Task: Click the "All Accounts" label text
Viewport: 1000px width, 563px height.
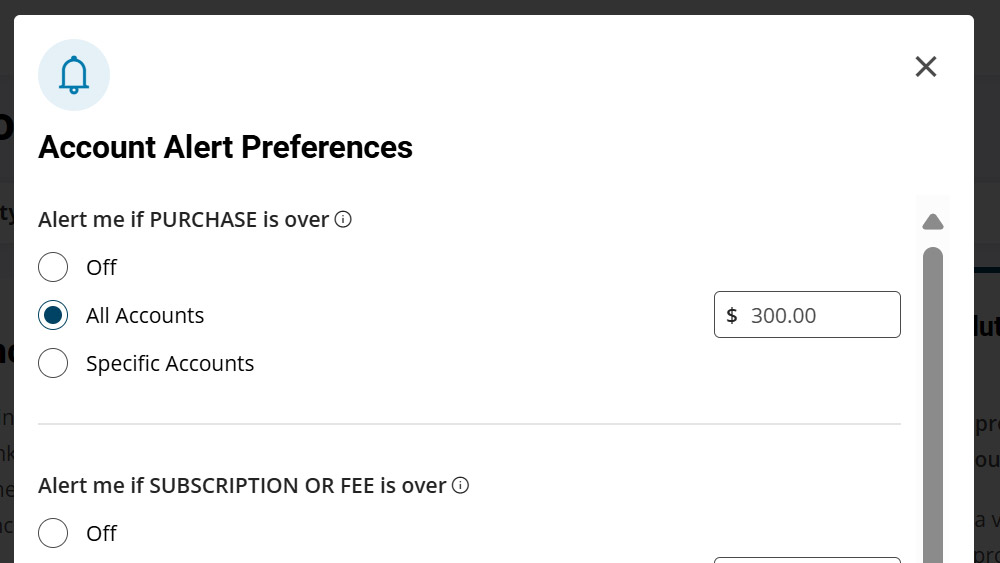Action: (145, 315)
